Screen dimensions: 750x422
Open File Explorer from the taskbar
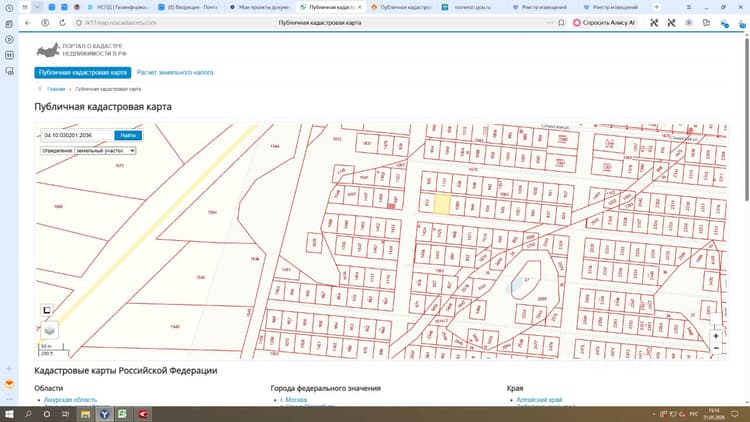point(85,414)
